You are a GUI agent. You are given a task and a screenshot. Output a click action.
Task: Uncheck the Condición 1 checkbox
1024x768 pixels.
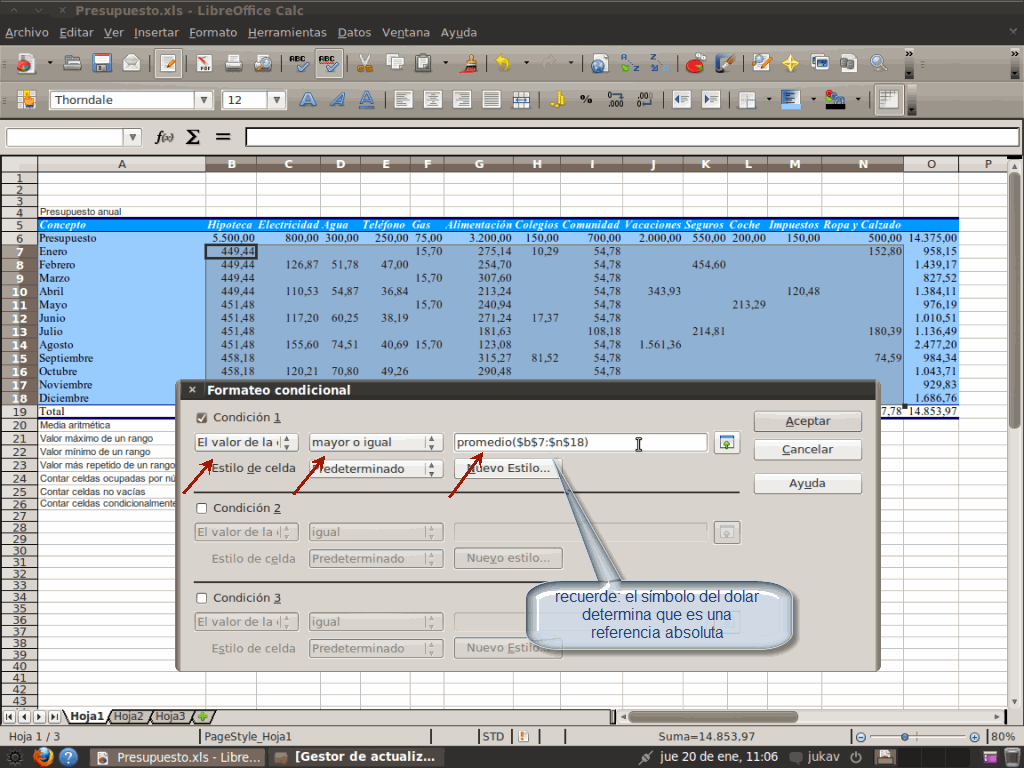click(202, 418)
